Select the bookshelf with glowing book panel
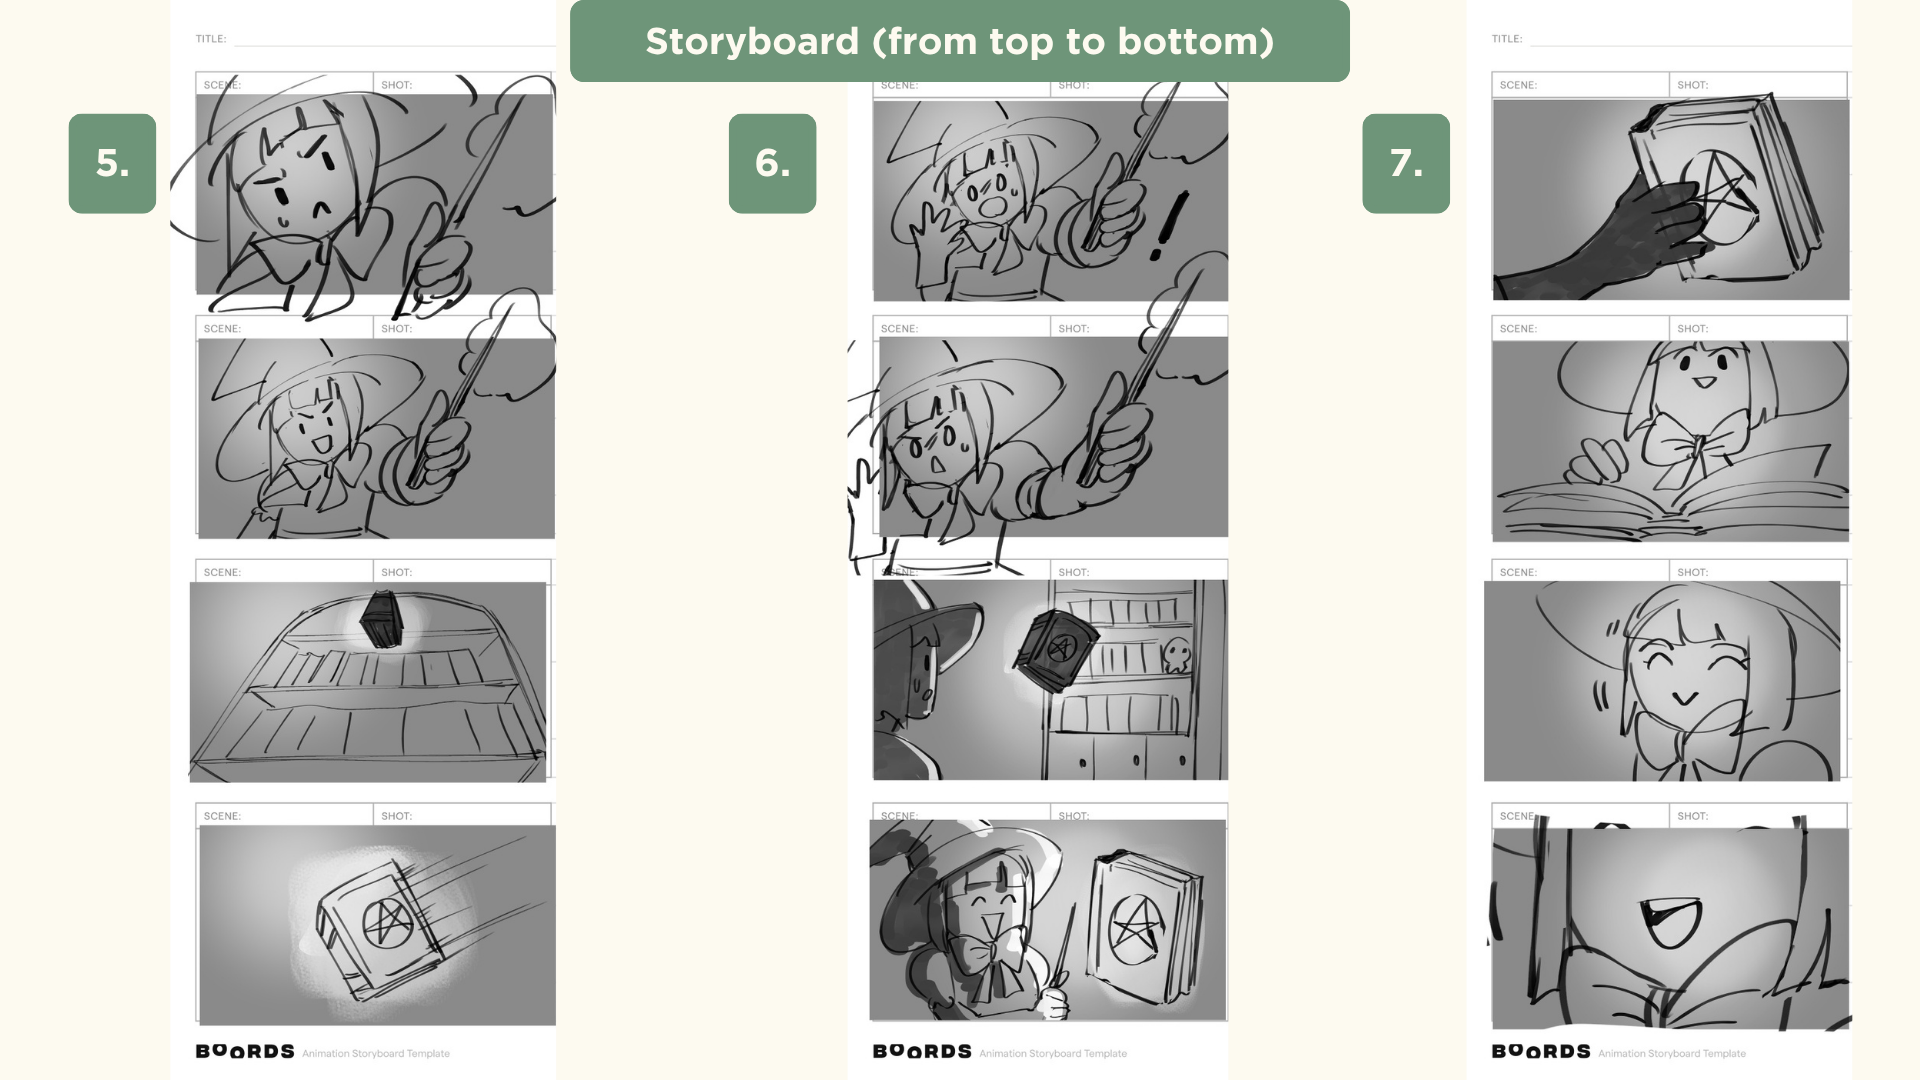The width and height of the screenshot is (1920, 1080). pyautogui.click(x=368, y=682)
